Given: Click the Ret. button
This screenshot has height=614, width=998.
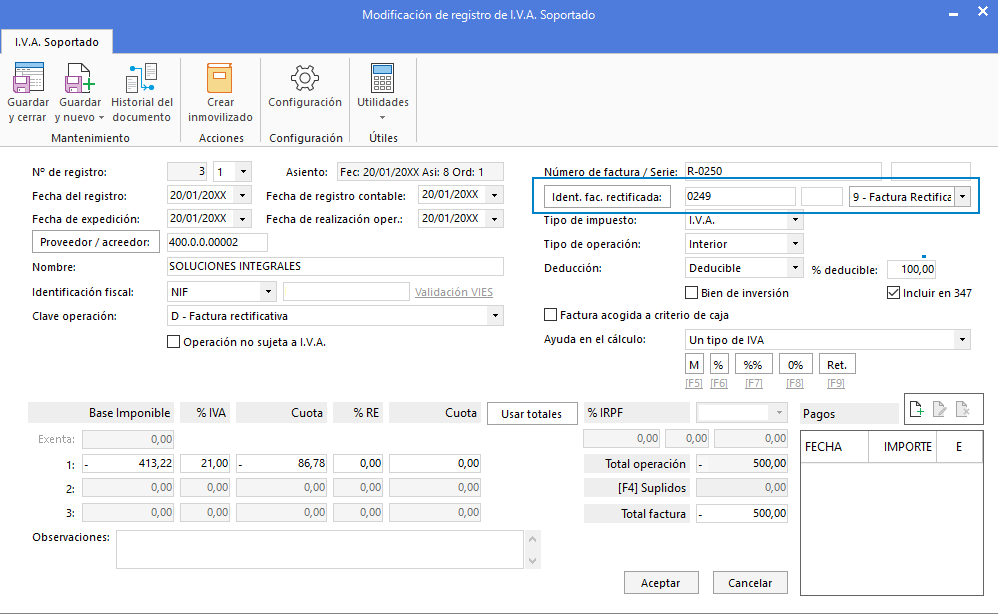Looking at the screenshot, I should pos(837,365).
